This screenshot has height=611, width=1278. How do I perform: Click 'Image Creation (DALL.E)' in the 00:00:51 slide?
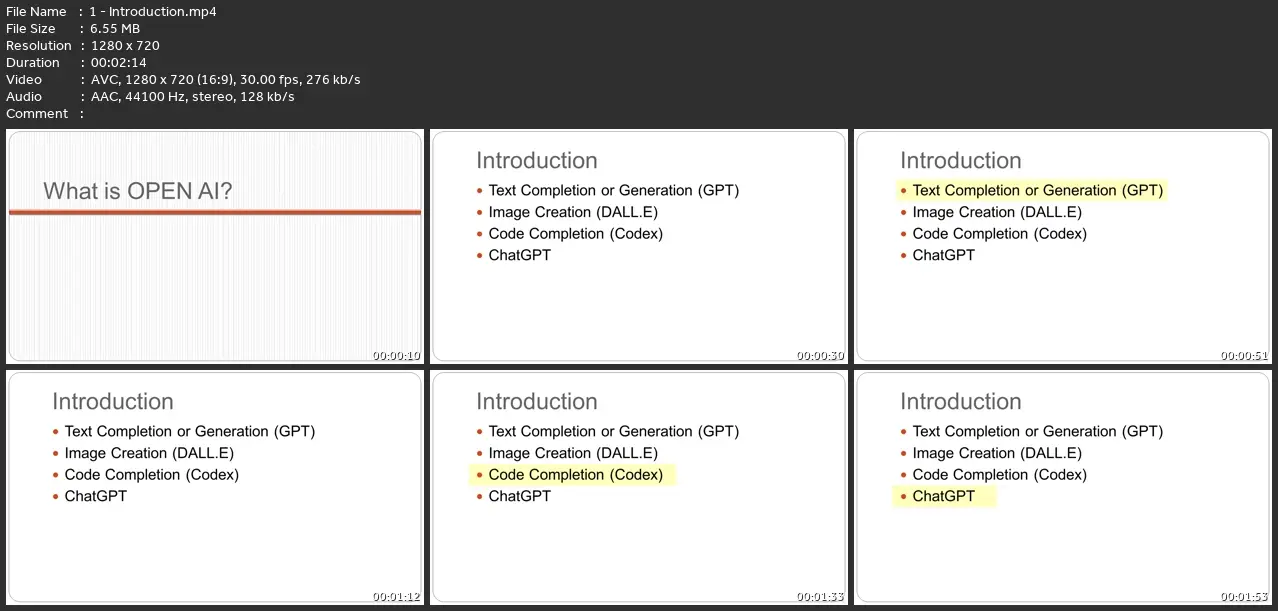[x=998, y=212]
